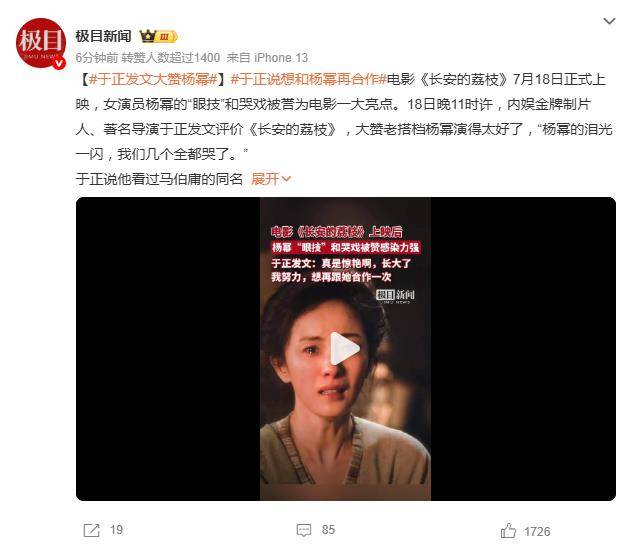Screen dimensions: 634x547
Task: Open hashtag #于正说想和杨幂再合作#
Action: tap(309, 79)
